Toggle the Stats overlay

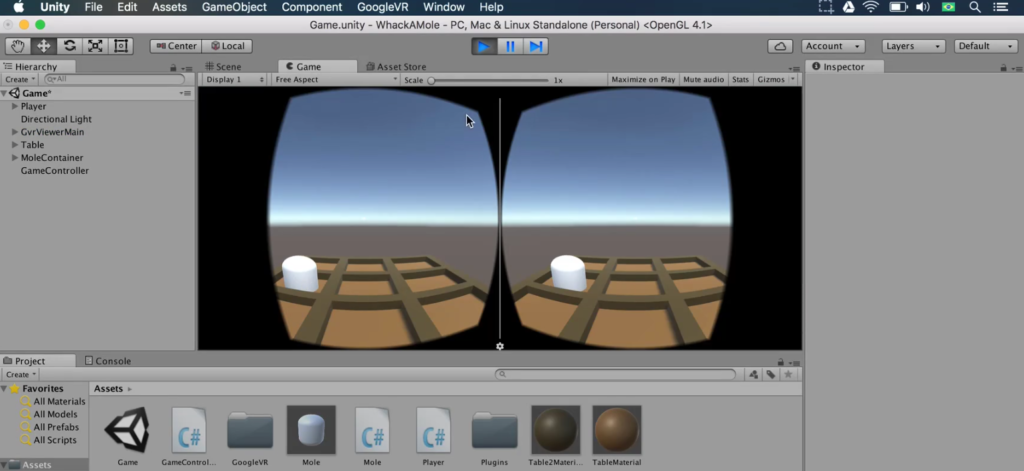click(741, 80)
